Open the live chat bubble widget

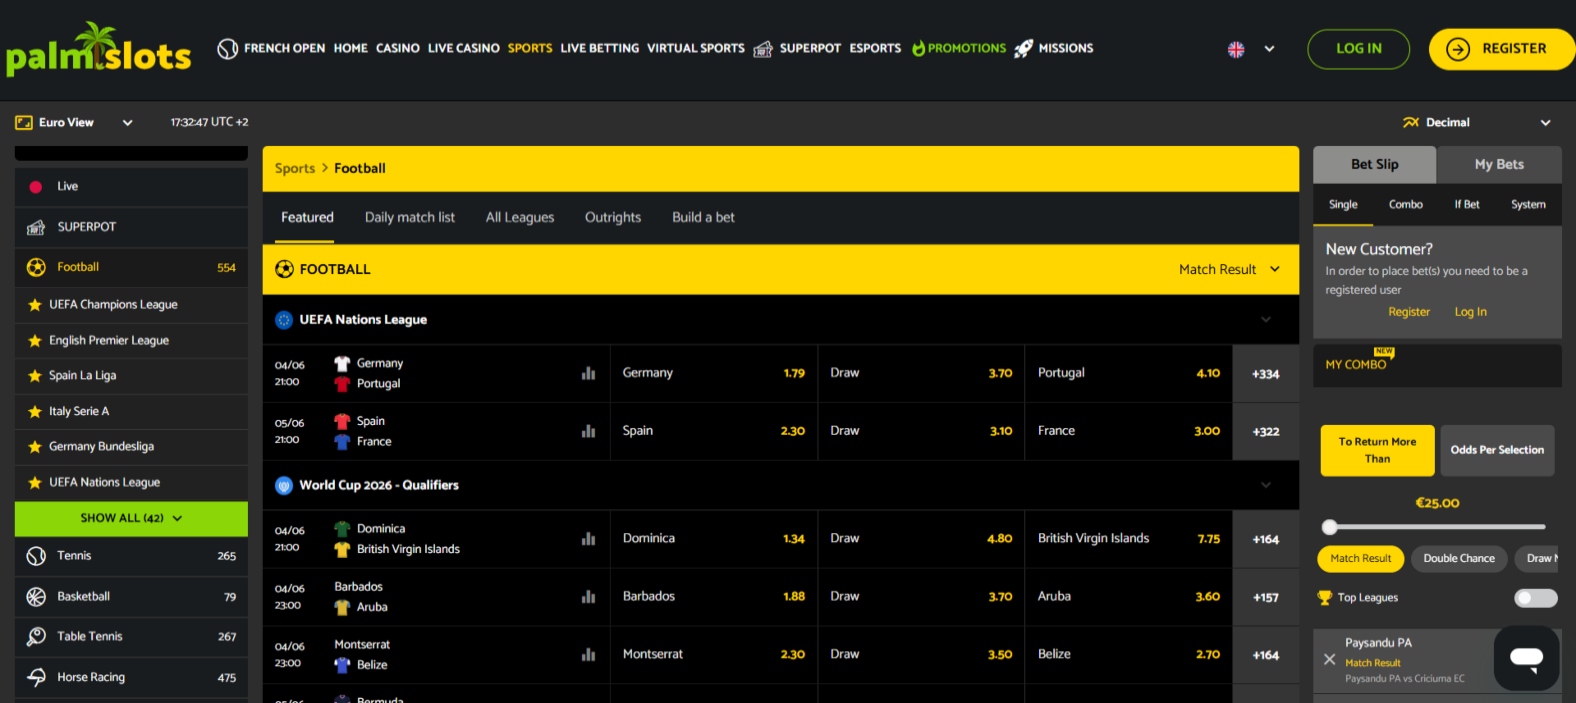[1526, 658]
